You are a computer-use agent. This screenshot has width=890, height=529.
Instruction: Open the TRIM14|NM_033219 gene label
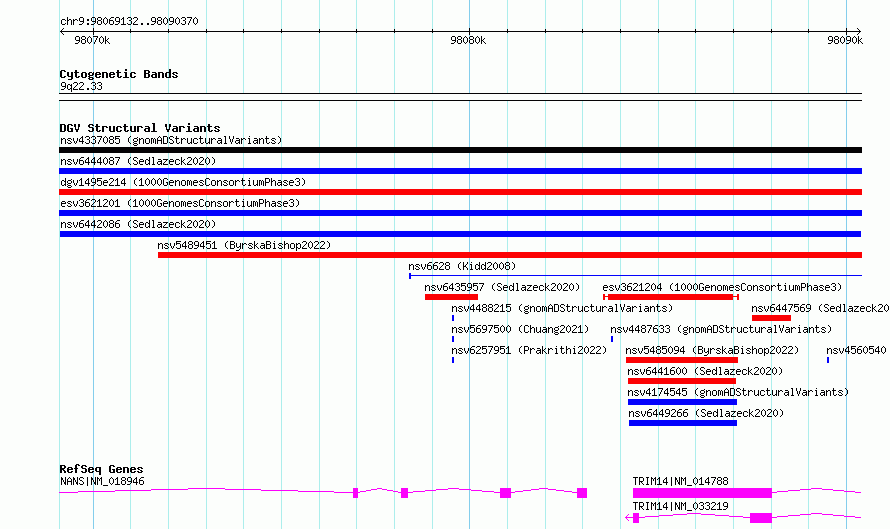[681, 506]
